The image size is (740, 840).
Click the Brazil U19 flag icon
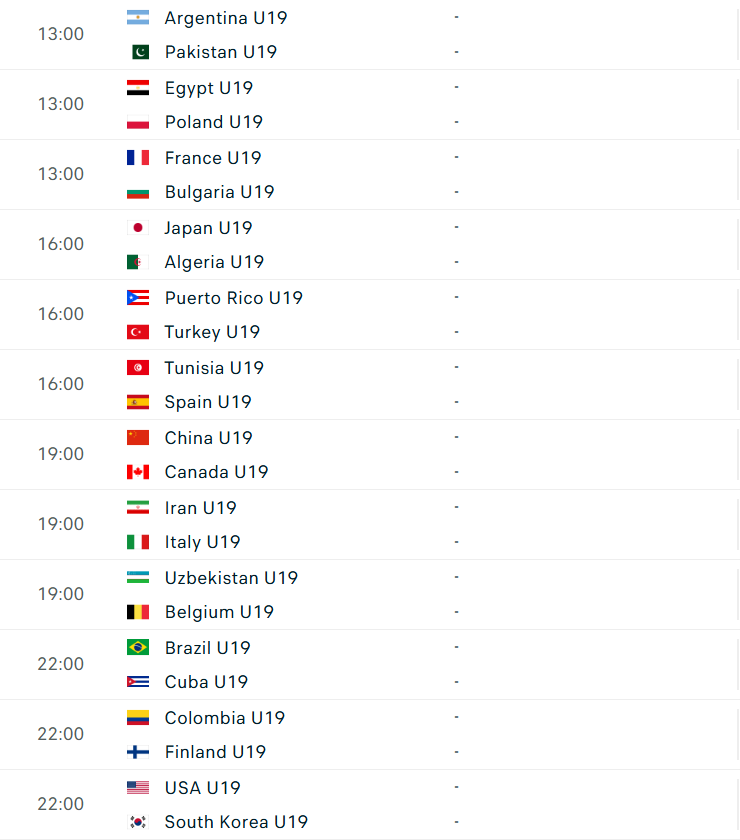[138, 648]
